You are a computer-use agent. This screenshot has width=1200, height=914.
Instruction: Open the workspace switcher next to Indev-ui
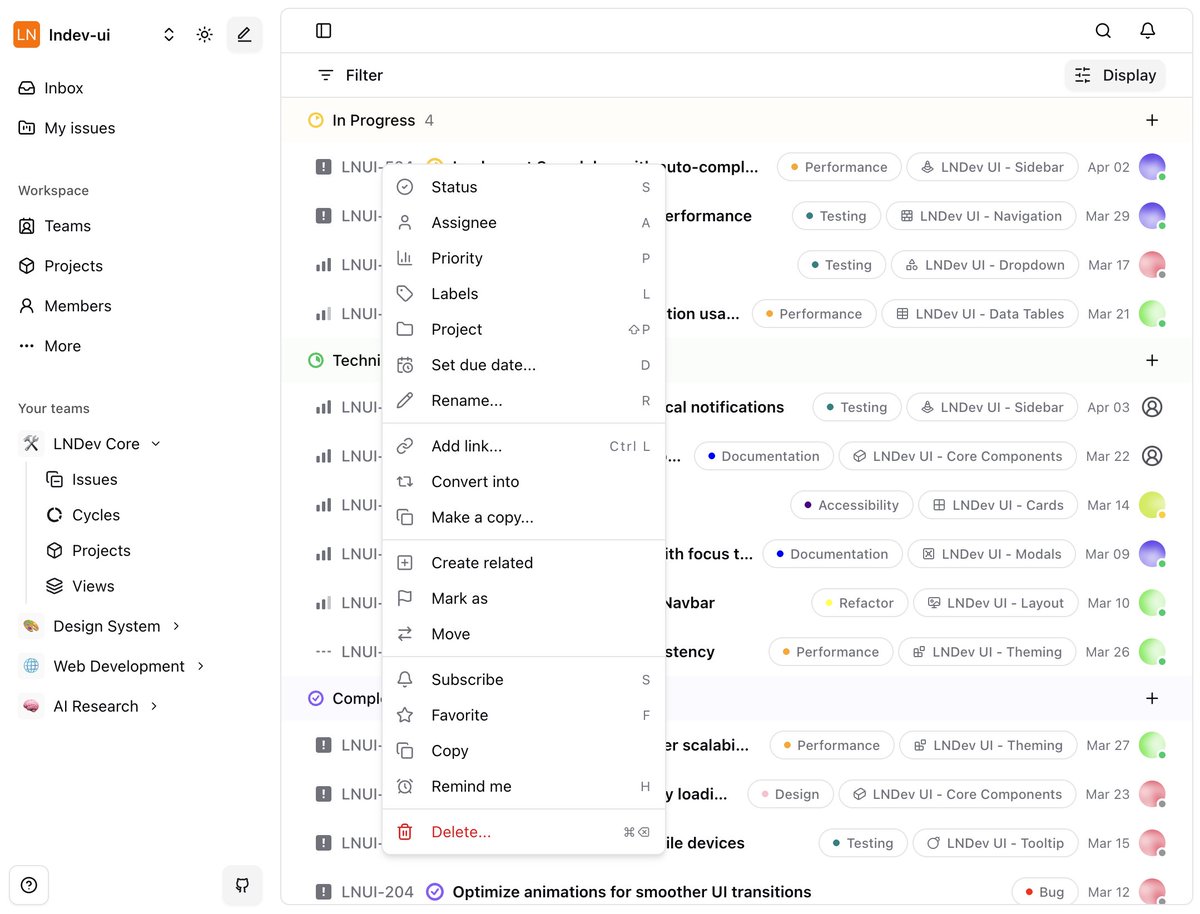coord(168,33)
